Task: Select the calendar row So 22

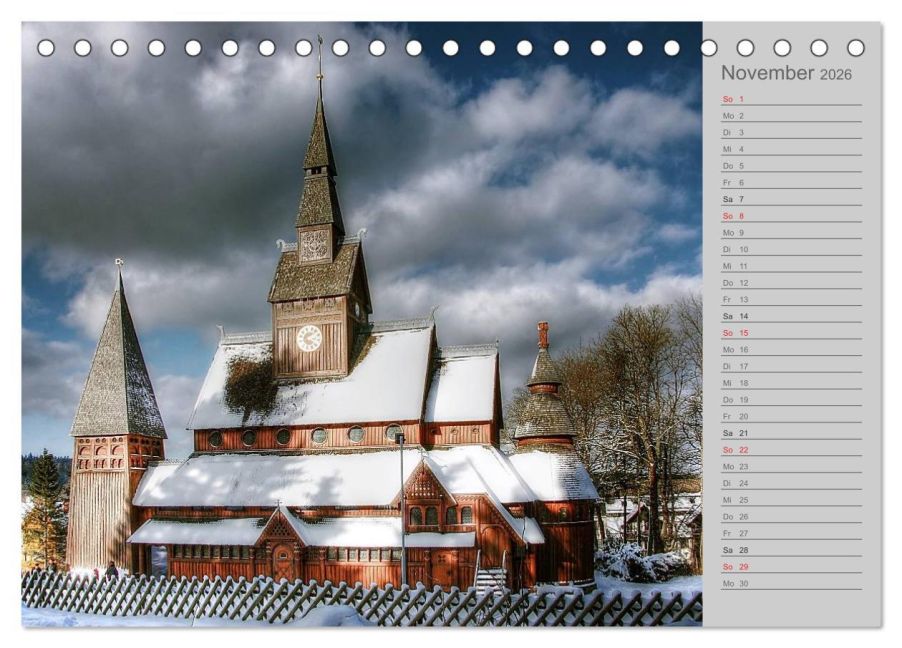Action: (792, 449)
